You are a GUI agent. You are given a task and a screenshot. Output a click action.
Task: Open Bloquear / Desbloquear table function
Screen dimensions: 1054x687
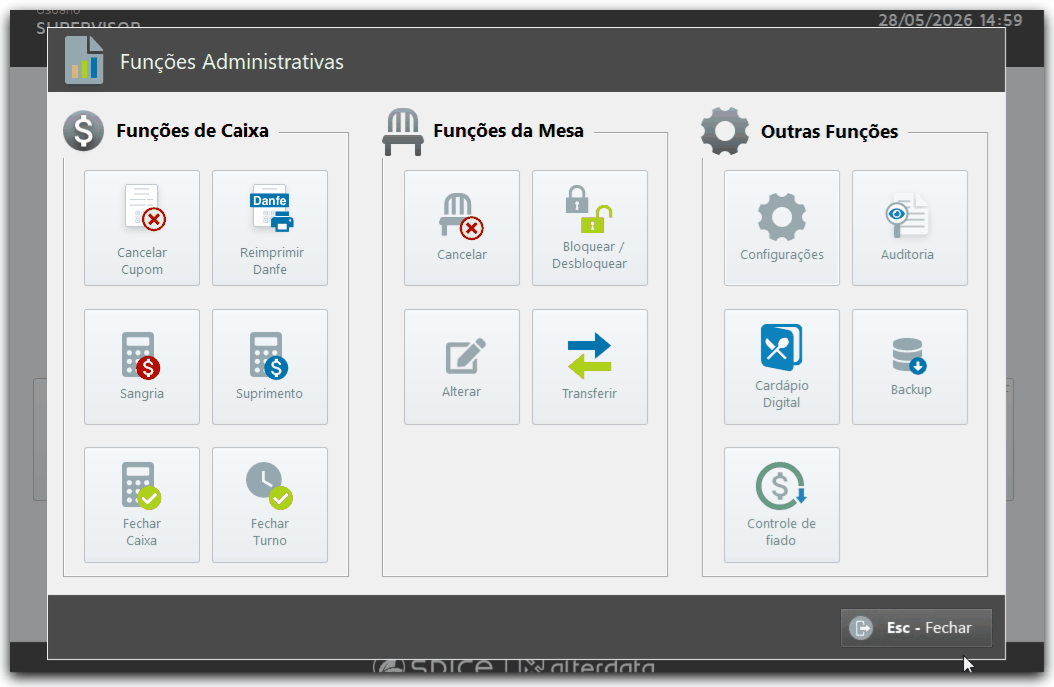(590, 228)
